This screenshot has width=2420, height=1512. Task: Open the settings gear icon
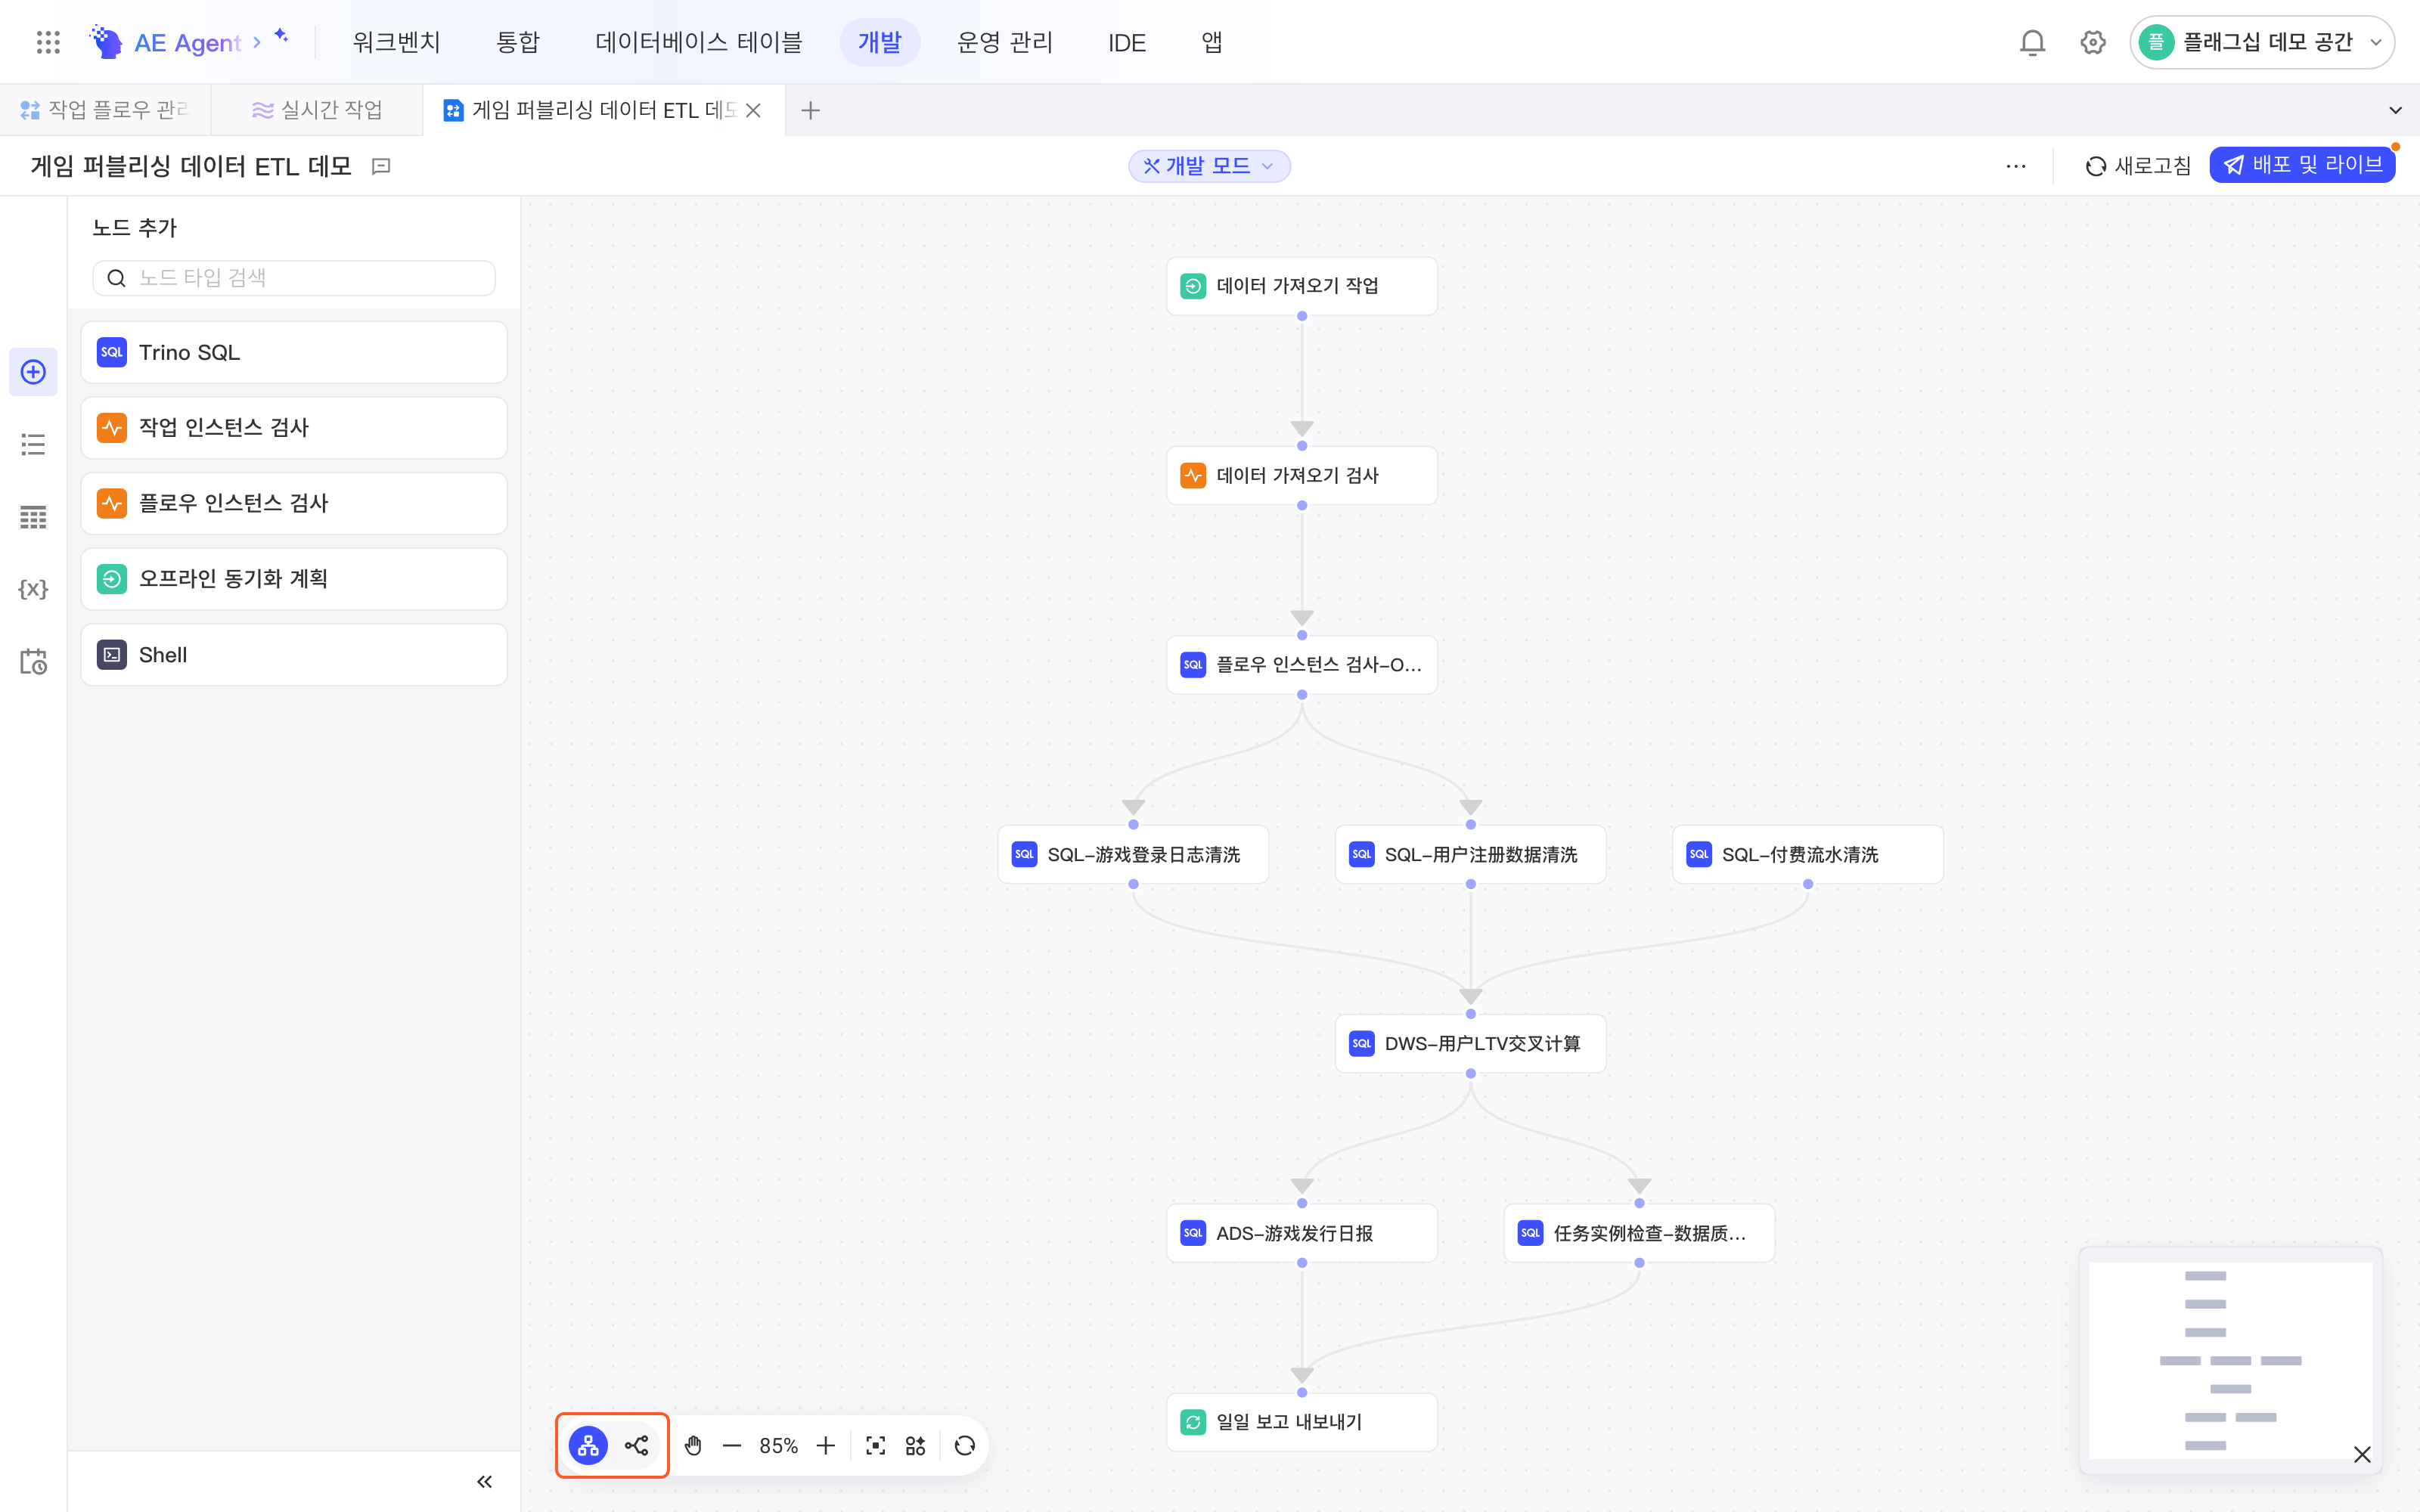[x=2092, y=42]
